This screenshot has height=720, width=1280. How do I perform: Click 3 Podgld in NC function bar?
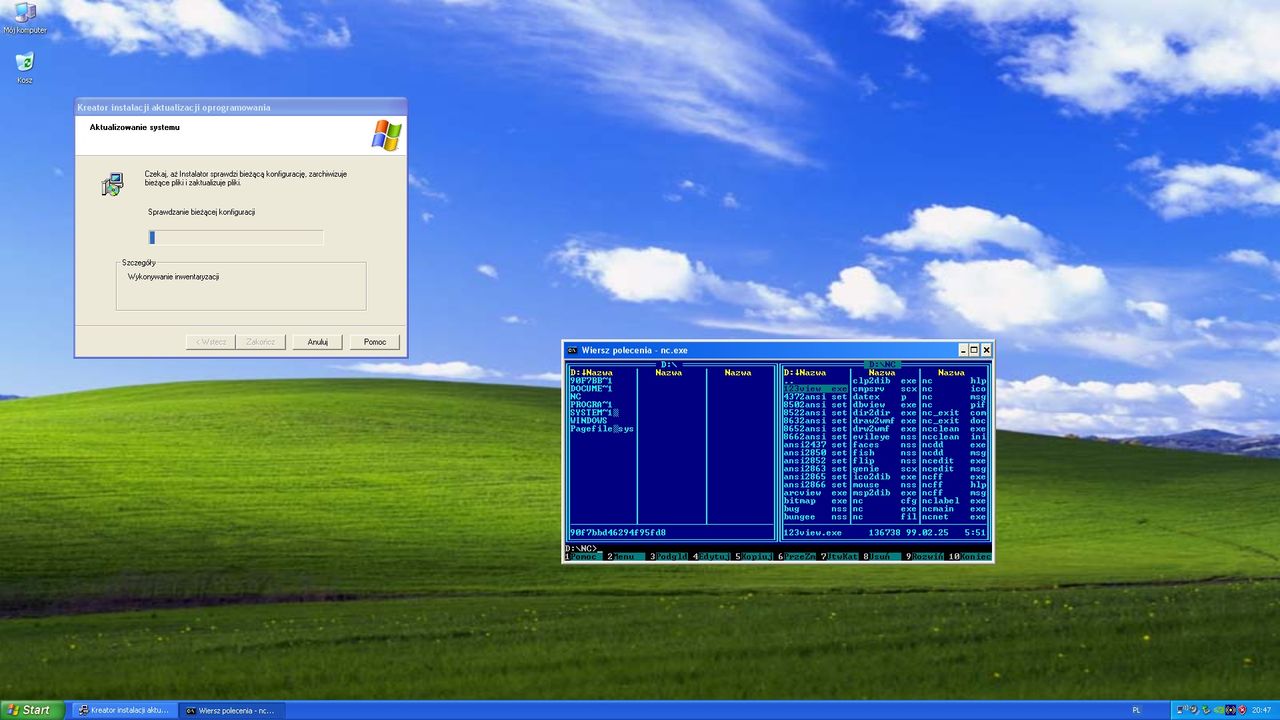pos(668,556)
